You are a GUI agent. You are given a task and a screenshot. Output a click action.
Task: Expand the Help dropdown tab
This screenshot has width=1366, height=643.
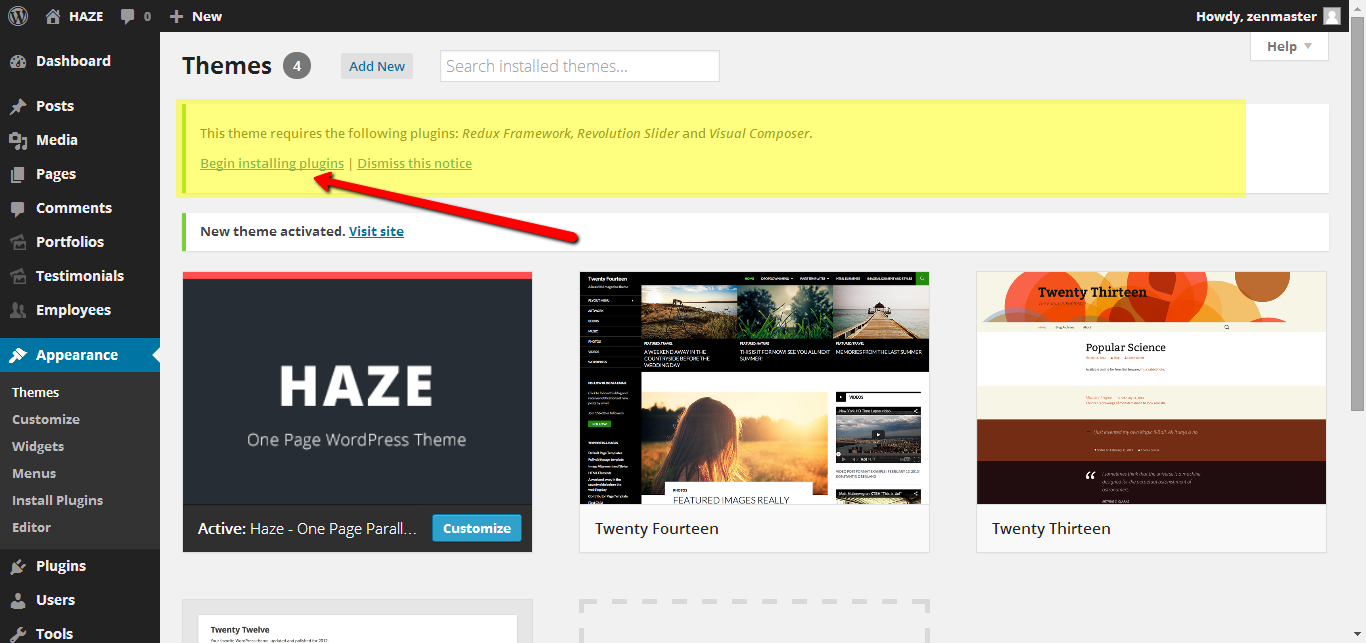[x=1288, y=46]
